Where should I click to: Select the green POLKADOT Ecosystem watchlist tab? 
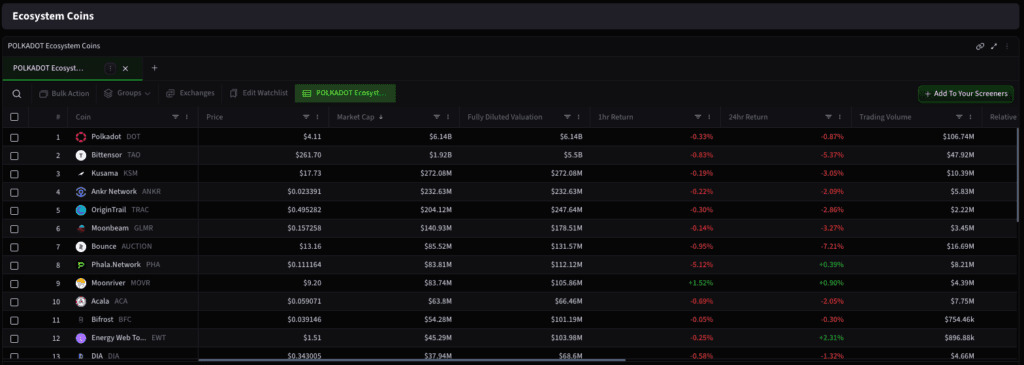(345, 93)
